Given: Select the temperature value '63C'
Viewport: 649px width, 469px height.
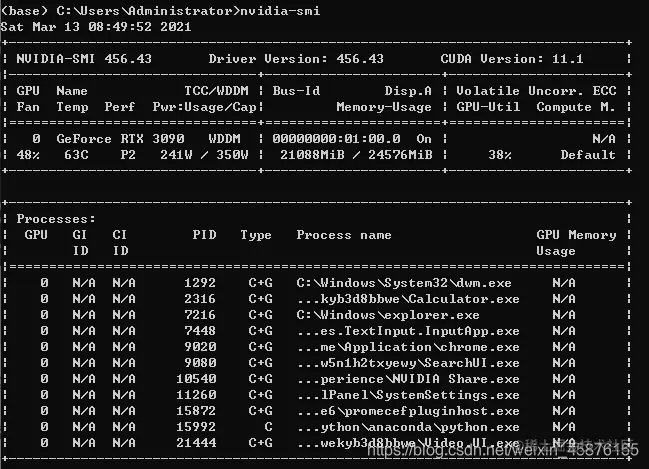Looking at the screenshot, I should pos(76,155).
